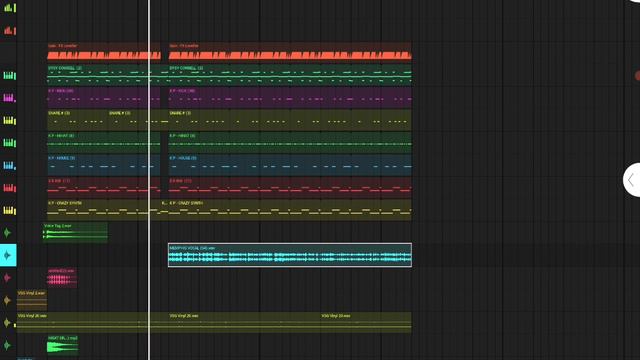Select the long second red bass clip
640x360 pixels.
pyautogui.click(x=290, y=188)
